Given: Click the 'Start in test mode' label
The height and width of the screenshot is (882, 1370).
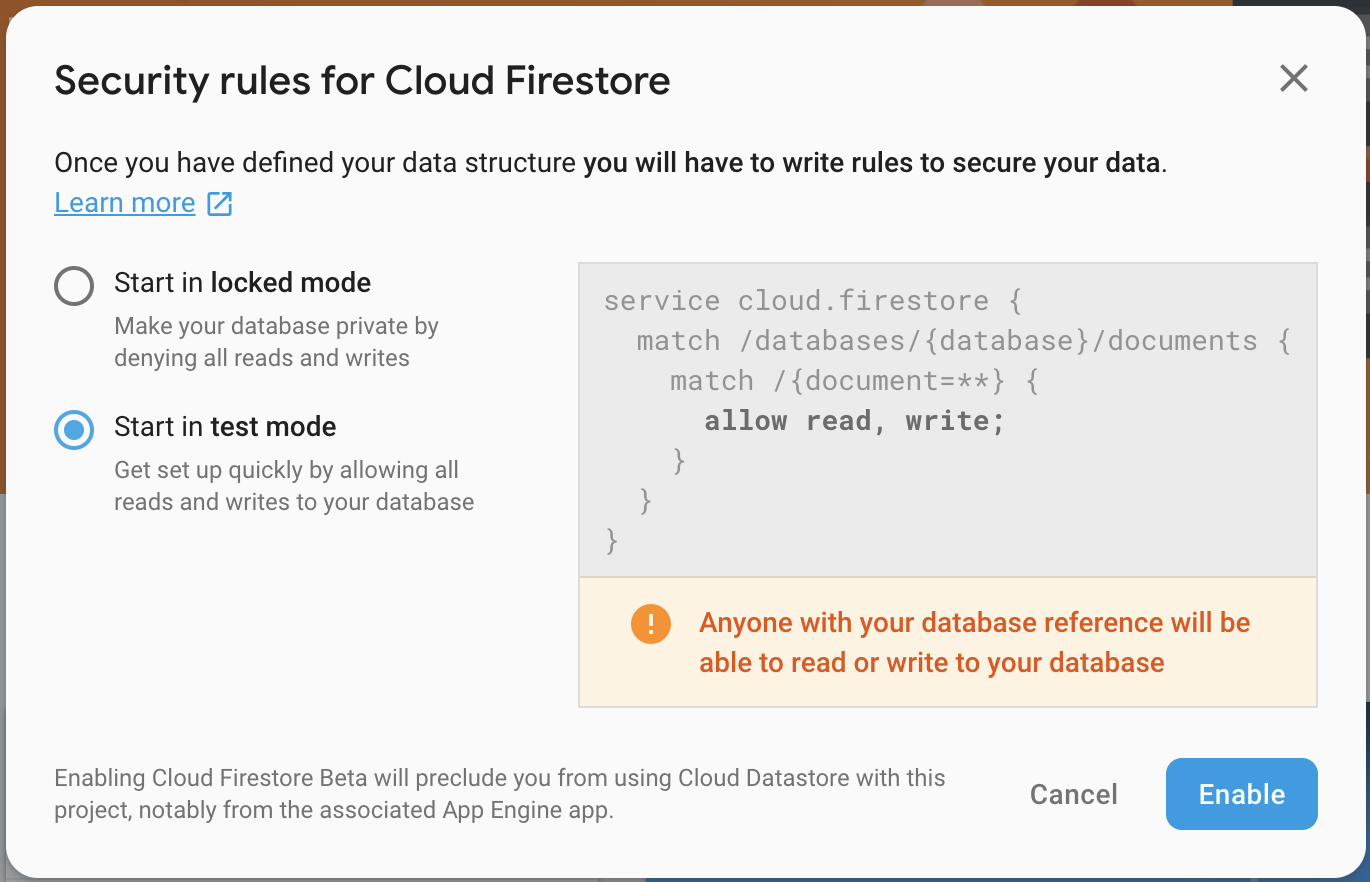Looking at the screenshot, I should (x=225, y=427).
